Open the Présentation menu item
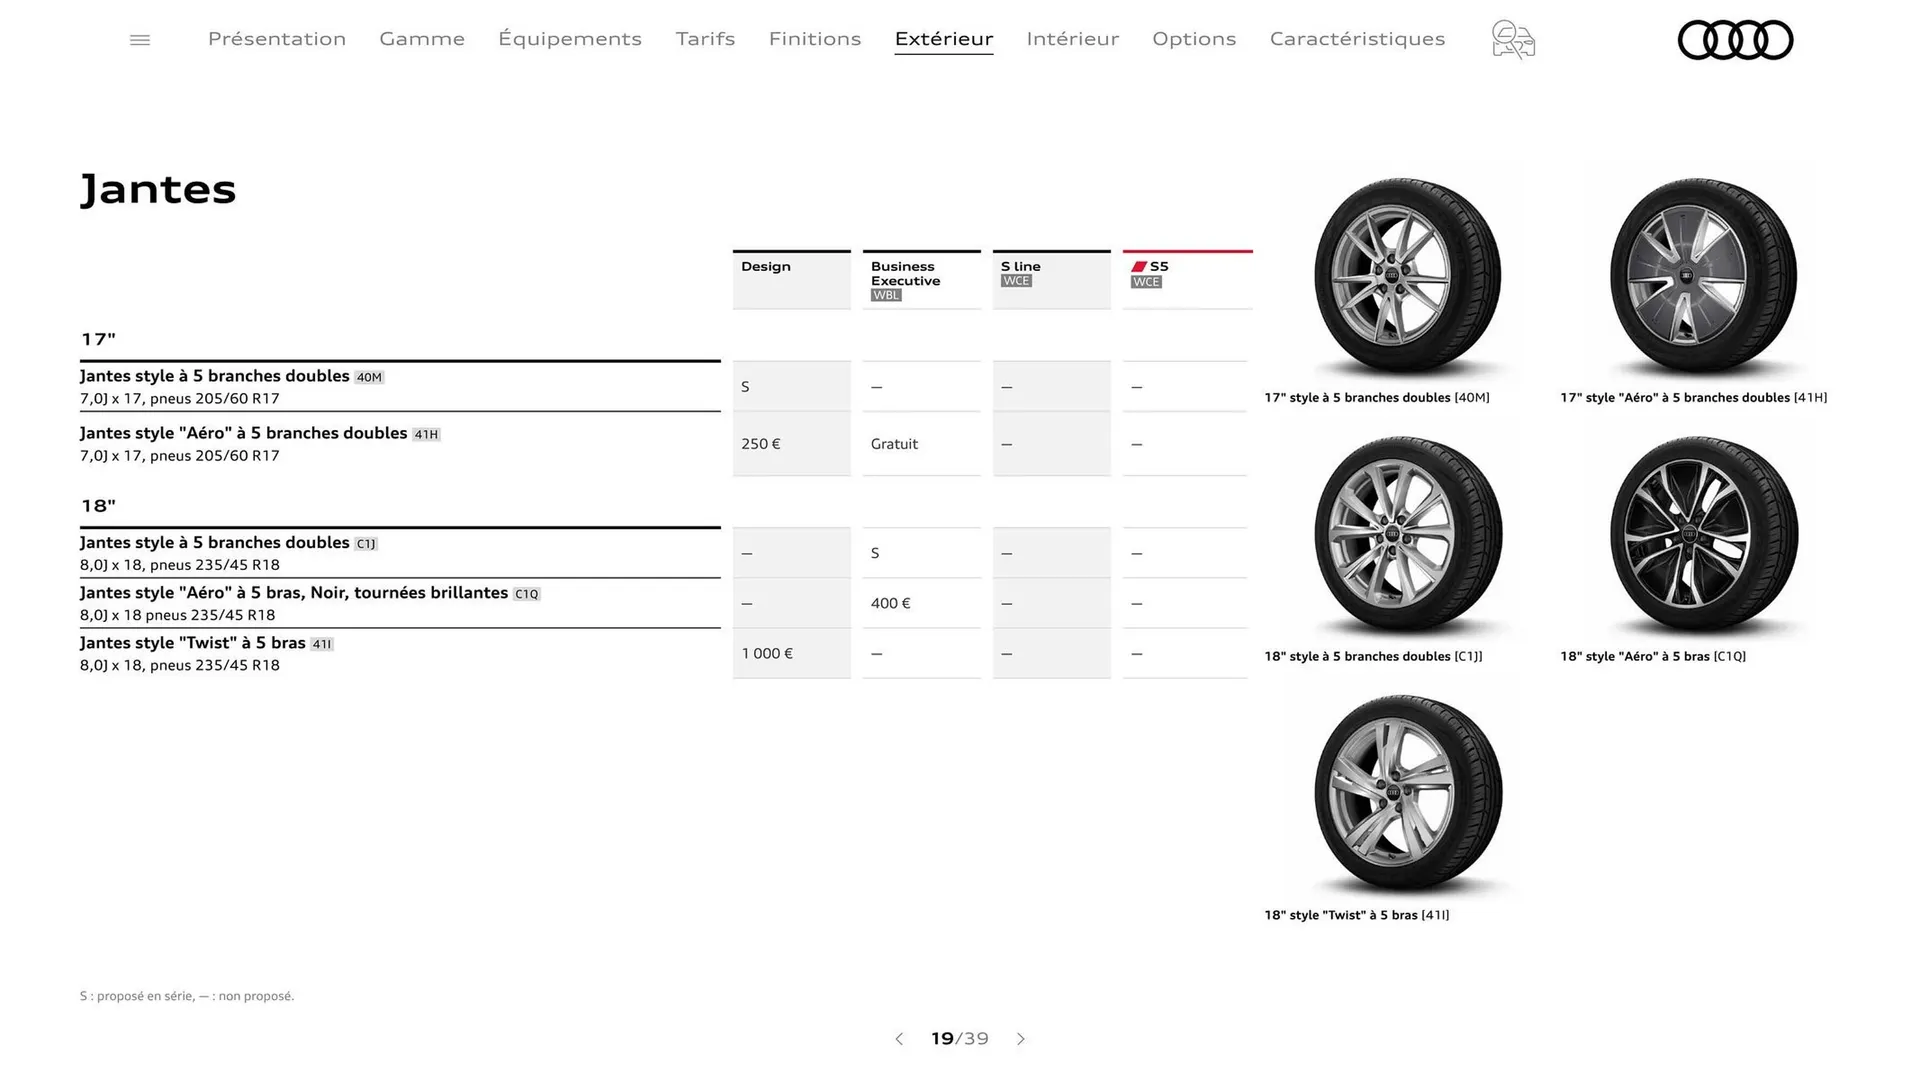The height and width of the screenshot is (1080, 1920). 276,39
